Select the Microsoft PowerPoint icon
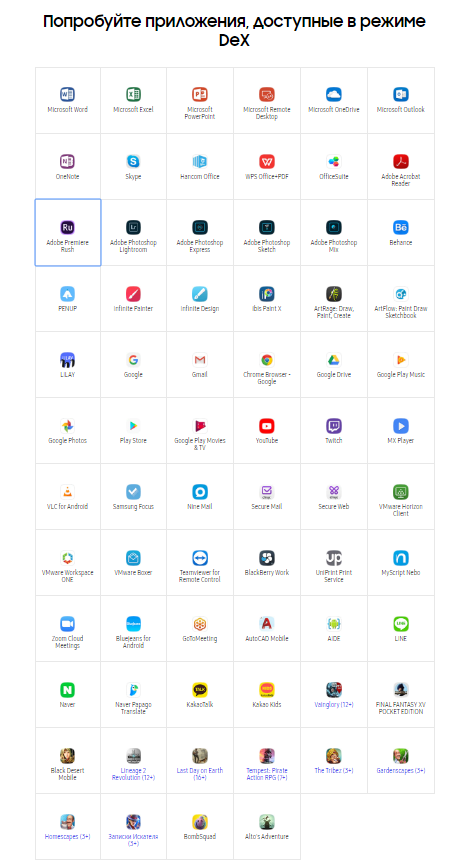 [200, 94]
